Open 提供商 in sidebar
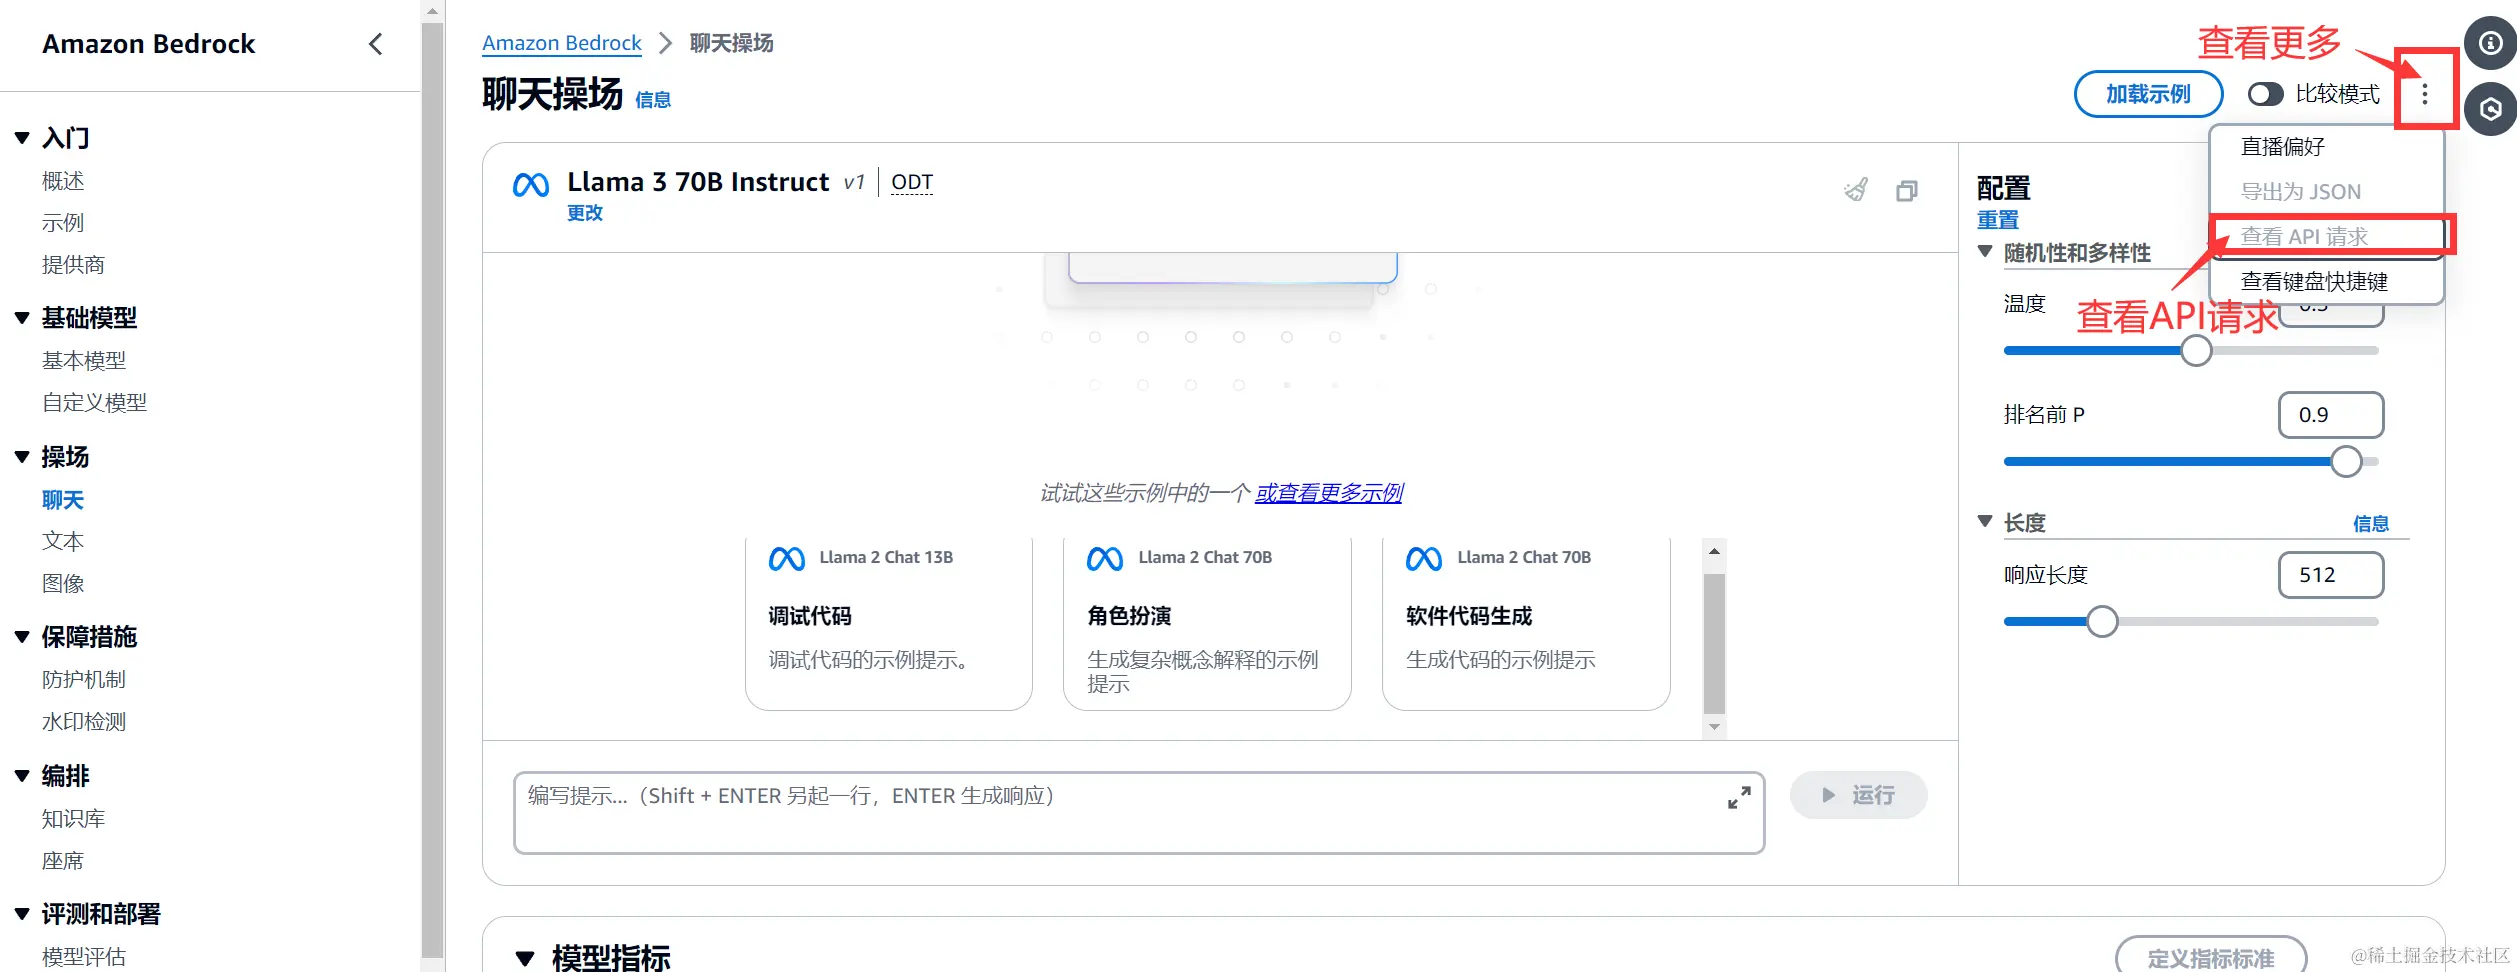Screen dimensions: 2517x972 coord(73,265)
